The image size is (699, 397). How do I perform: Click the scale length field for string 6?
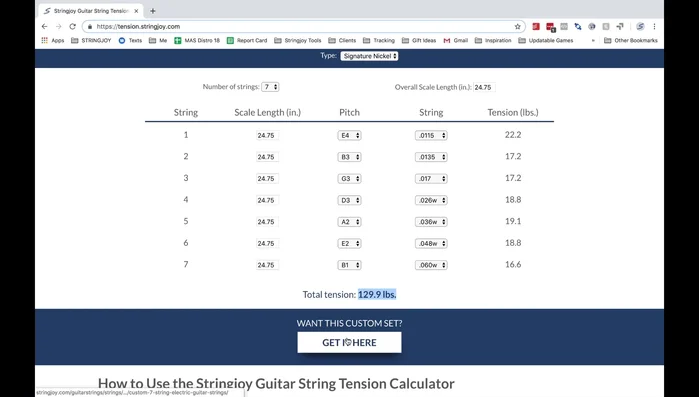[x=267, y=244]
